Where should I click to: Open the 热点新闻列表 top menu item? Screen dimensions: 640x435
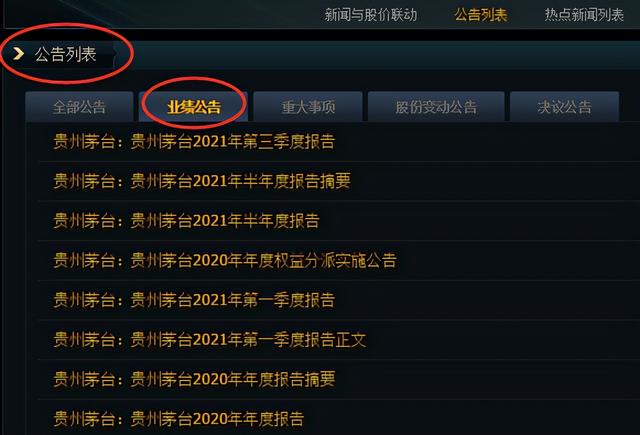pyautogui.click(x=584, y=15)
